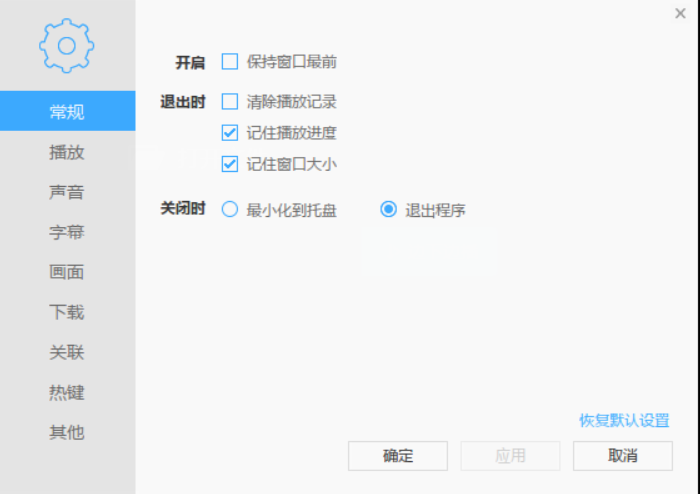Close the settings dialog with X
Screen dimensions: 700x494
click(680, 13)
